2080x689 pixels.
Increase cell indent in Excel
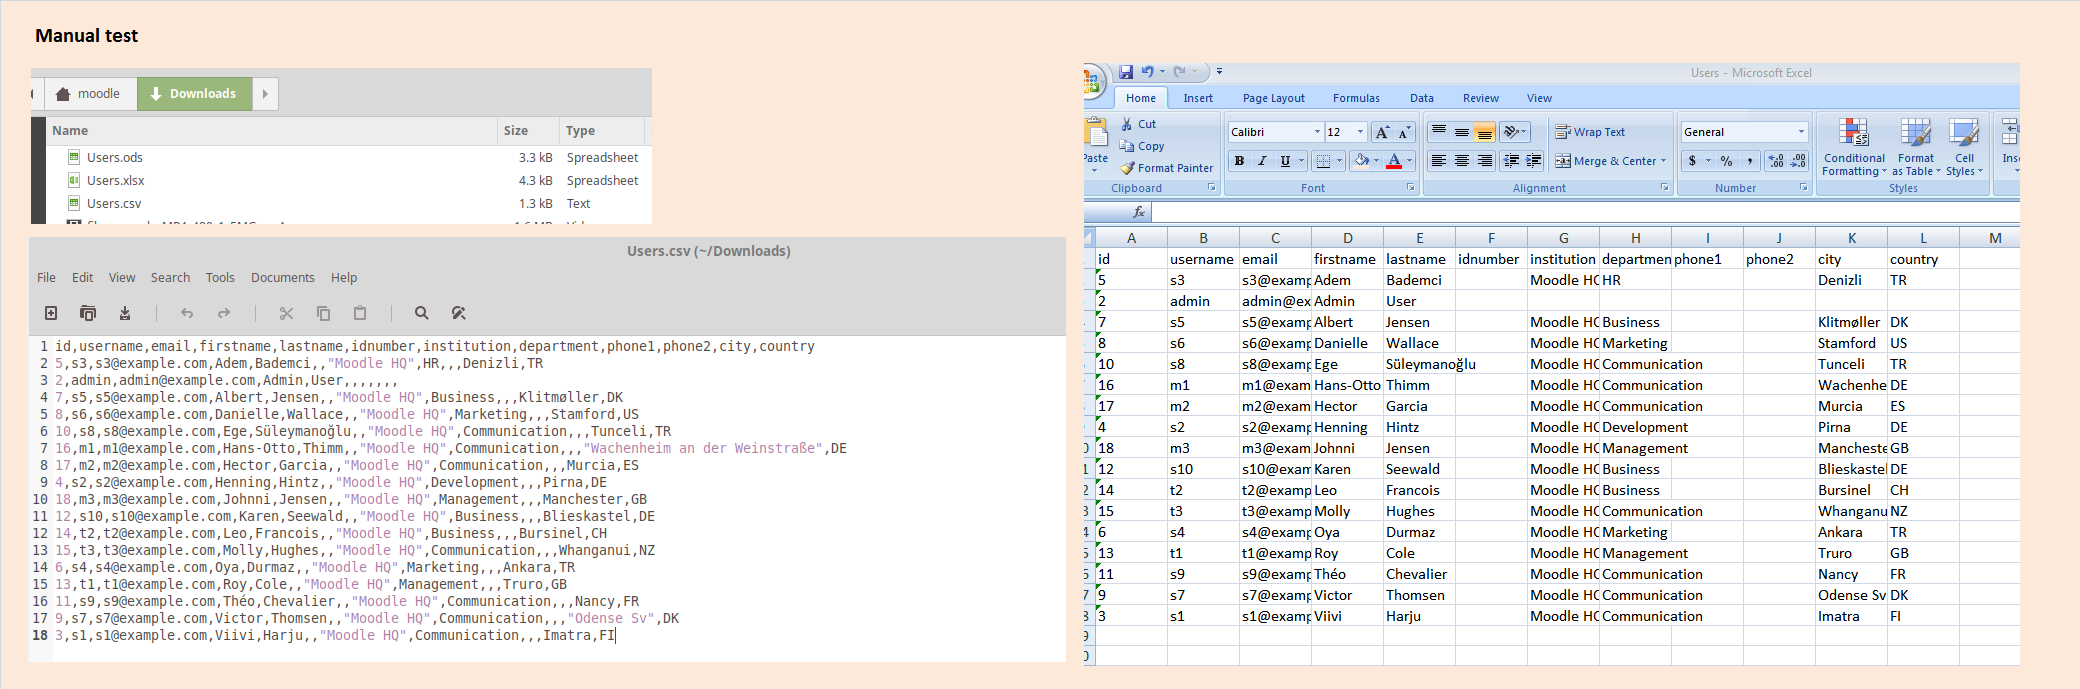pos(1534,161)
